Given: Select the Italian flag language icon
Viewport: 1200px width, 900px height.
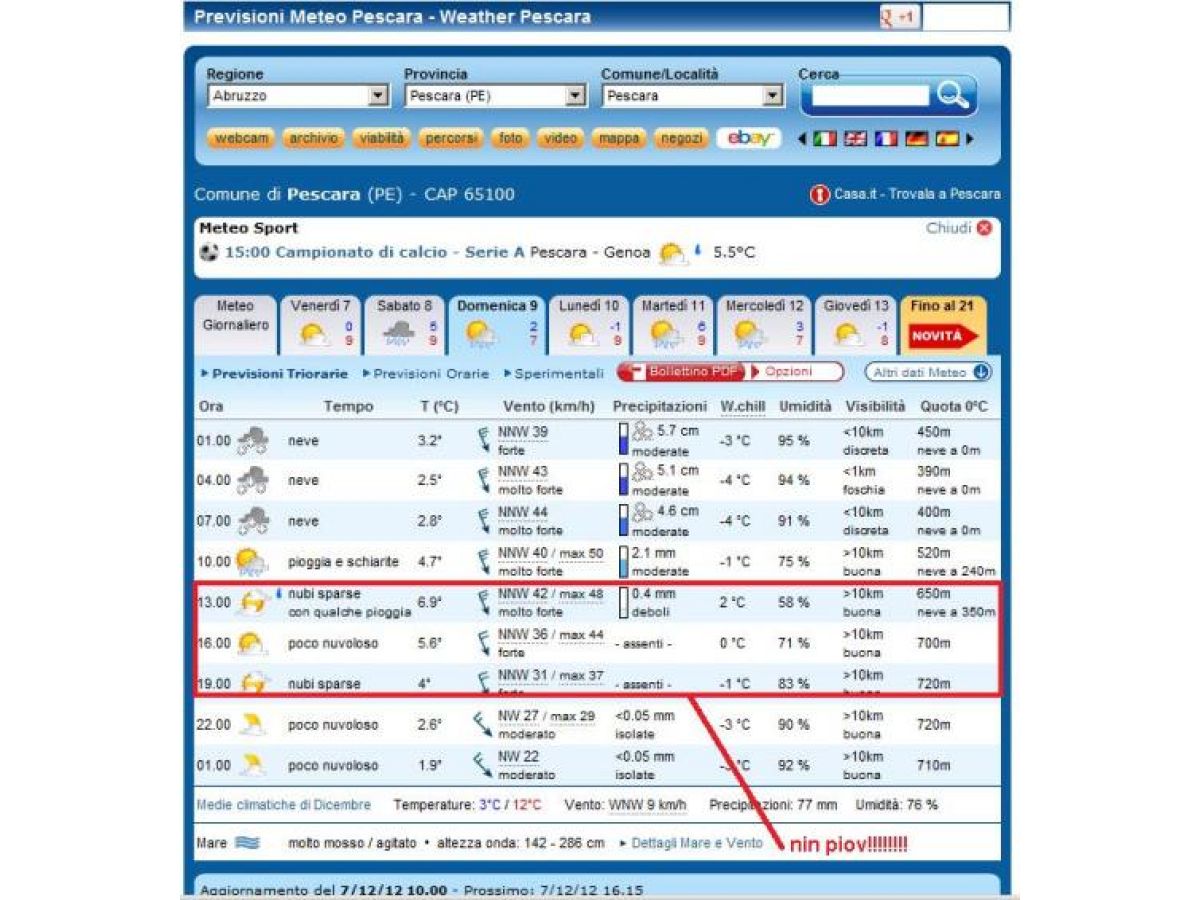Looking at the screenshot, I should (x=824, y=139).
